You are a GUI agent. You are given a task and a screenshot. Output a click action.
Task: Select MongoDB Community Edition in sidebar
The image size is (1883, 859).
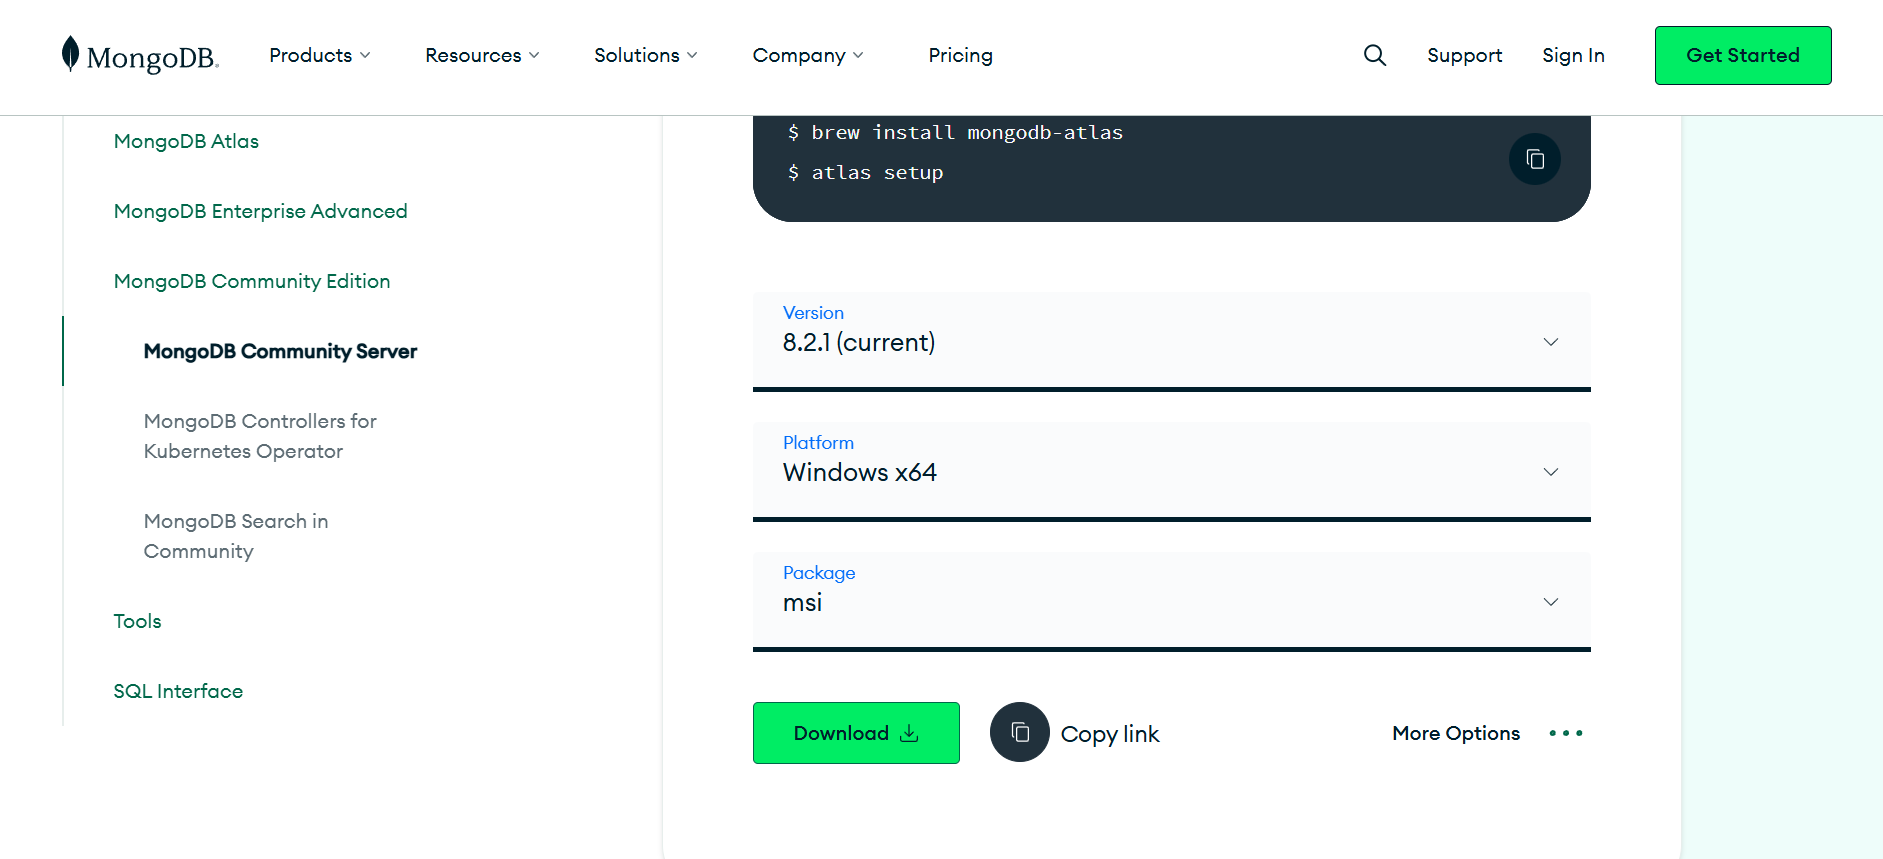[252, 281]
